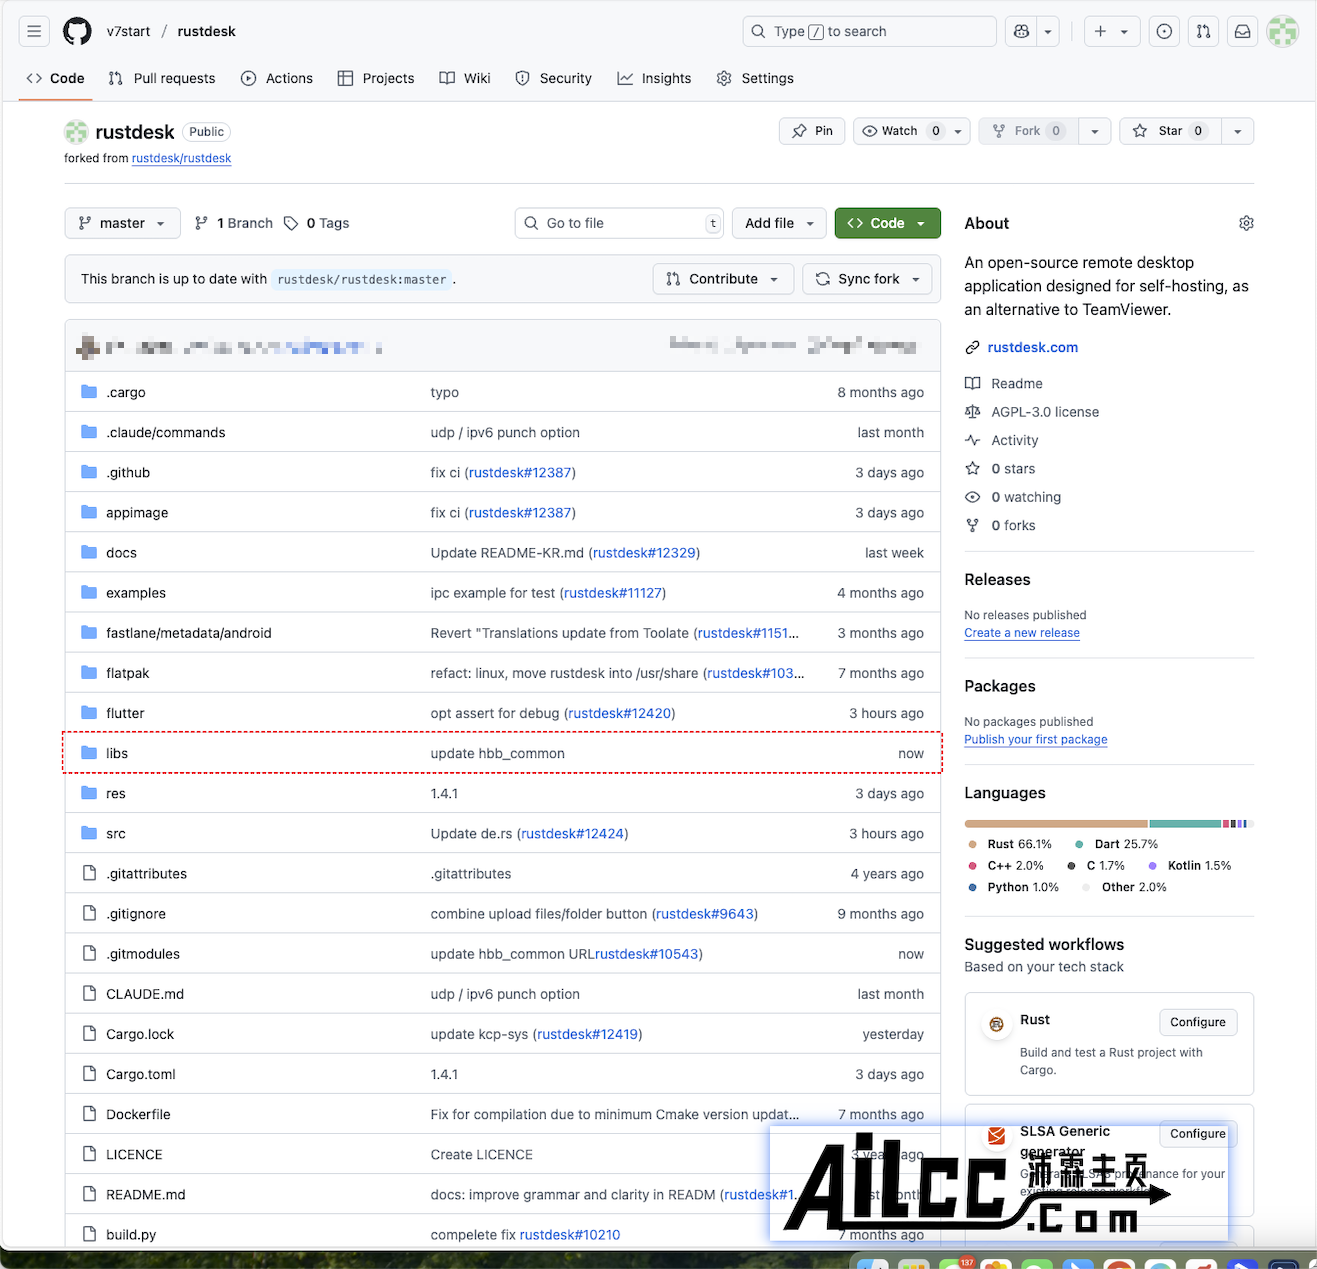Click the AGPL-3.0 license scale icon
This screenshot has height=1269, width=1317.
(972, 412)
